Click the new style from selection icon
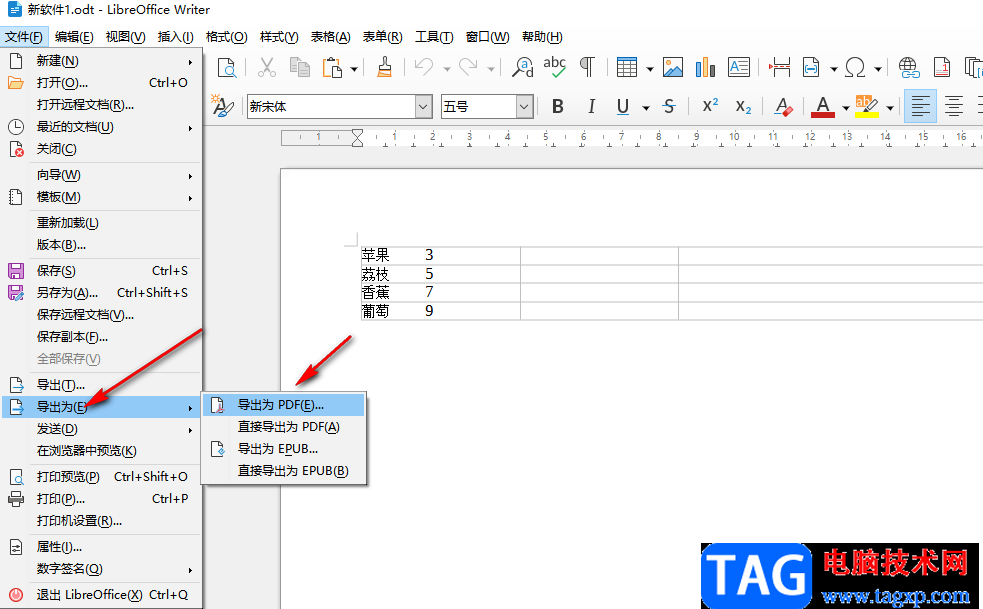The height and width of the screenshot is (609, 983). pos(221,106)
